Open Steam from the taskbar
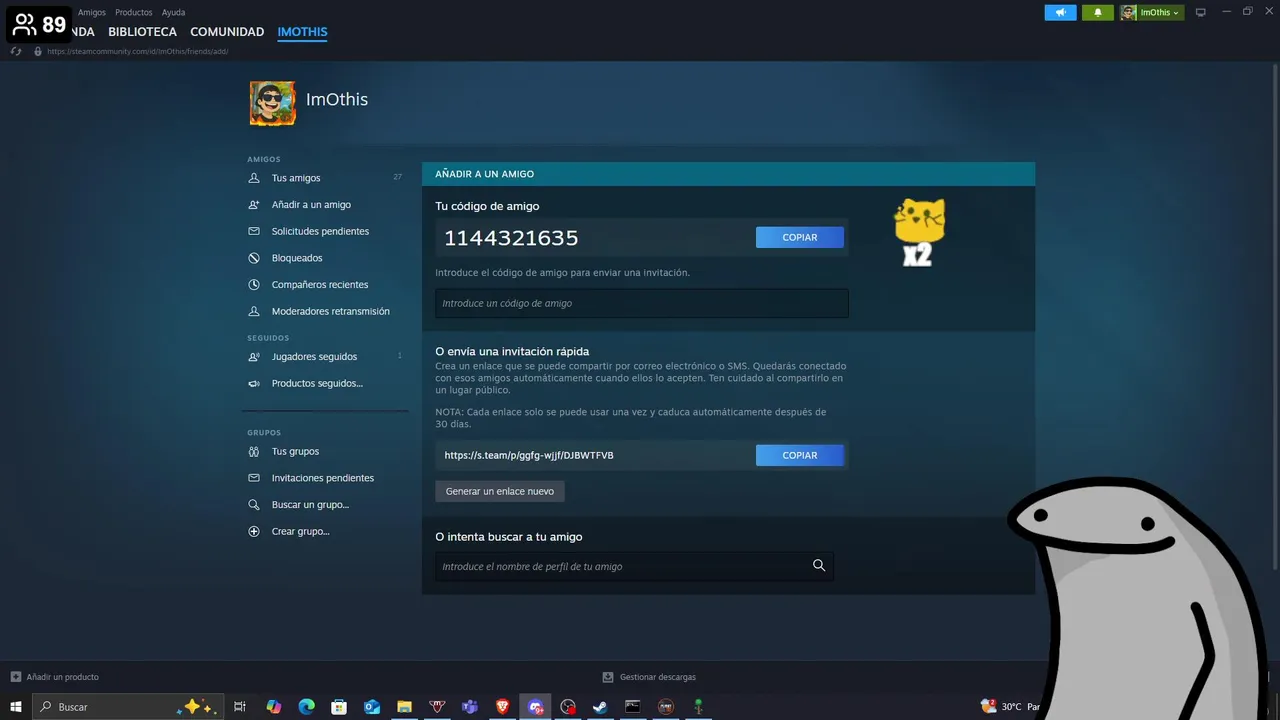The width and height of the screenshot is (1280, 720). point(600,706)
